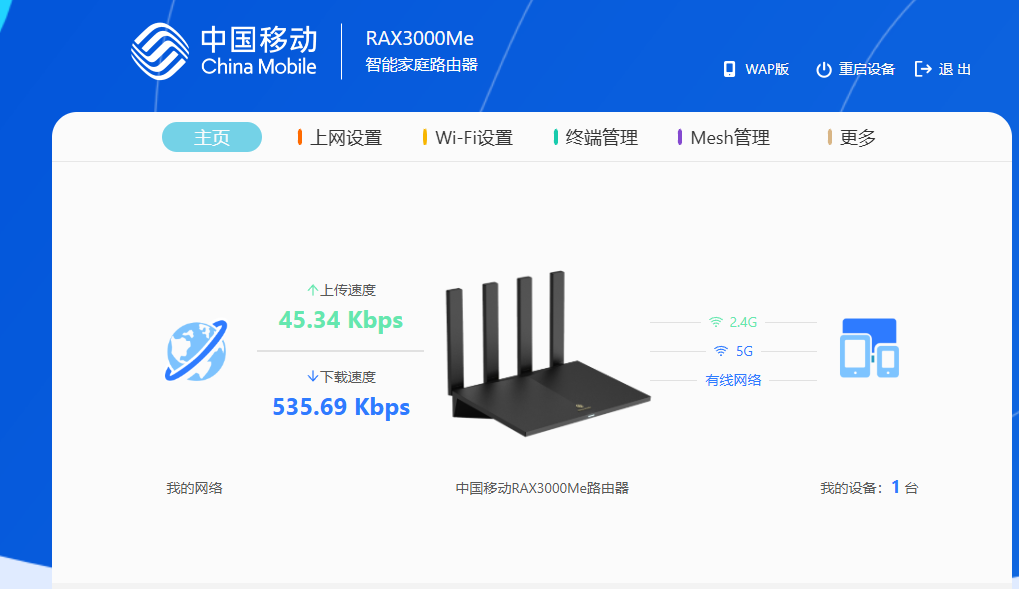Click the device count number 1
This screenshot has width=1019, height=589.
click(895, 487)
